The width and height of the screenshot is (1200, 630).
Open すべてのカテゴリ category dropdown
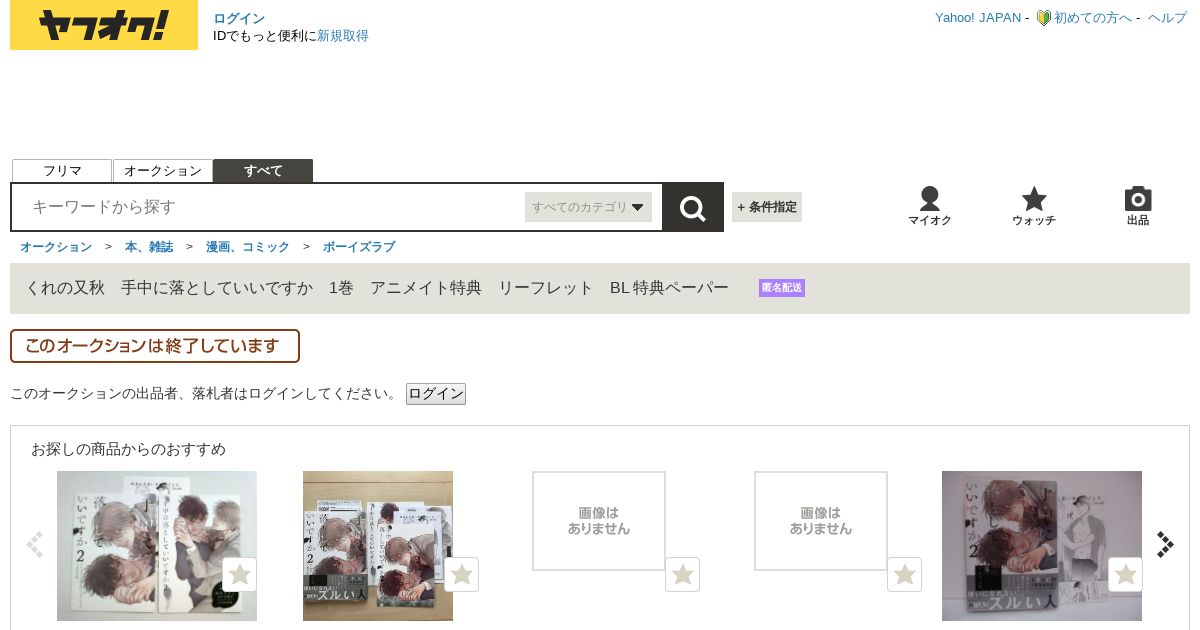pyautogui.click(x=588, y=207)
